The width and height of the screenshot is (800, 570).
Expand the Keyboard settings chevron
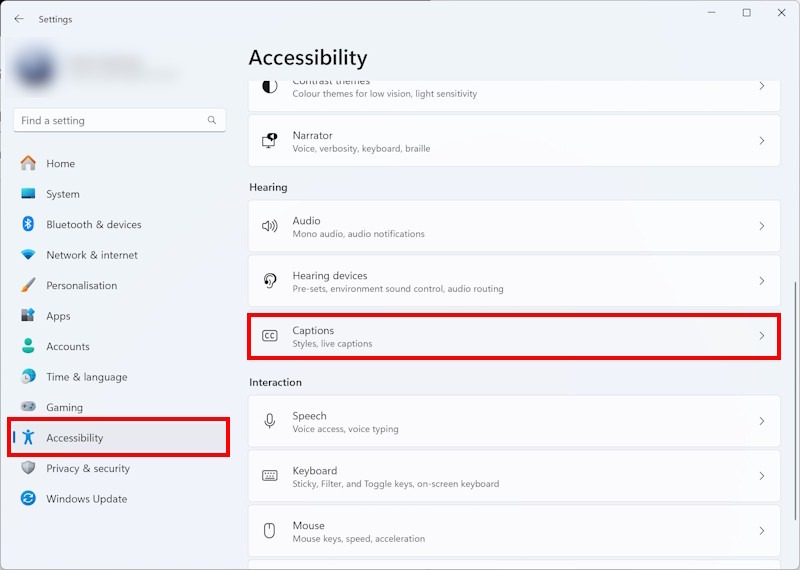(761, 476)
